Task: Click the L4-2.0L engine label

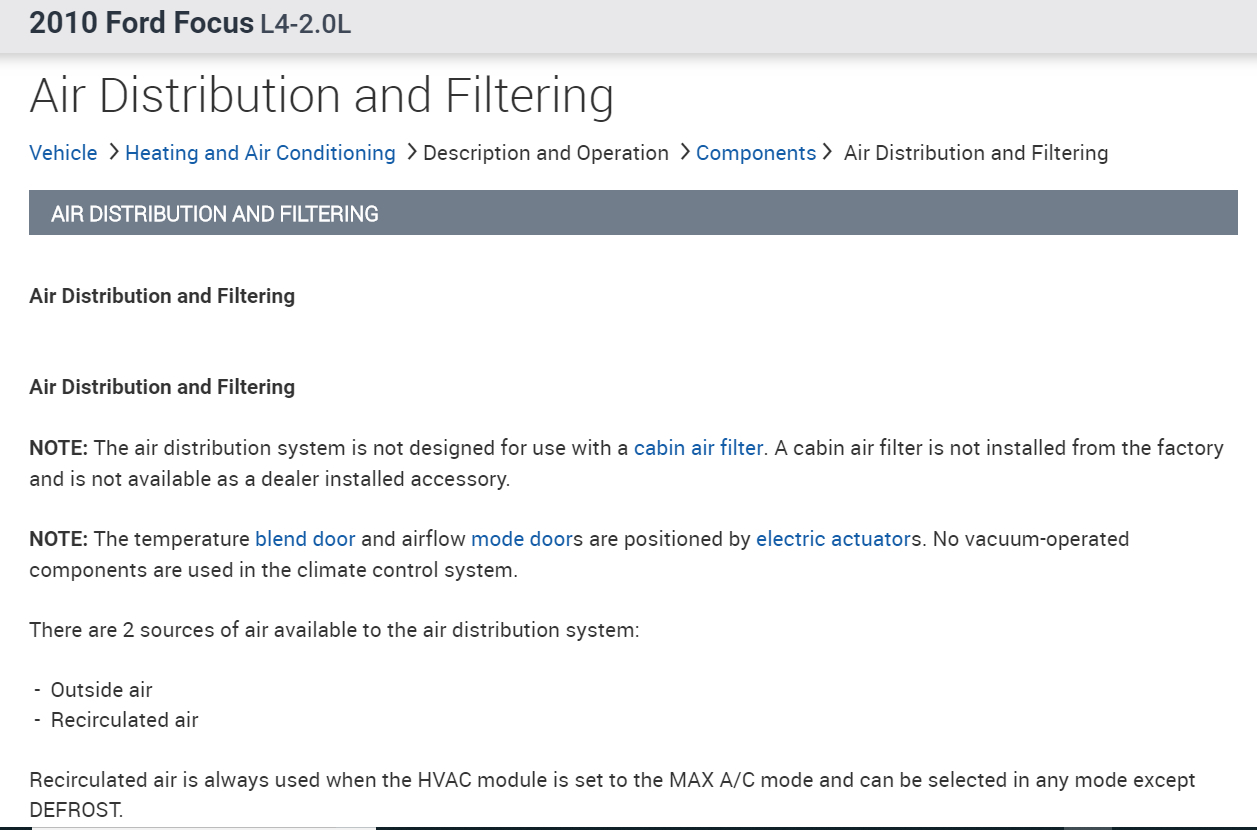Action: [x=305, y=24]
